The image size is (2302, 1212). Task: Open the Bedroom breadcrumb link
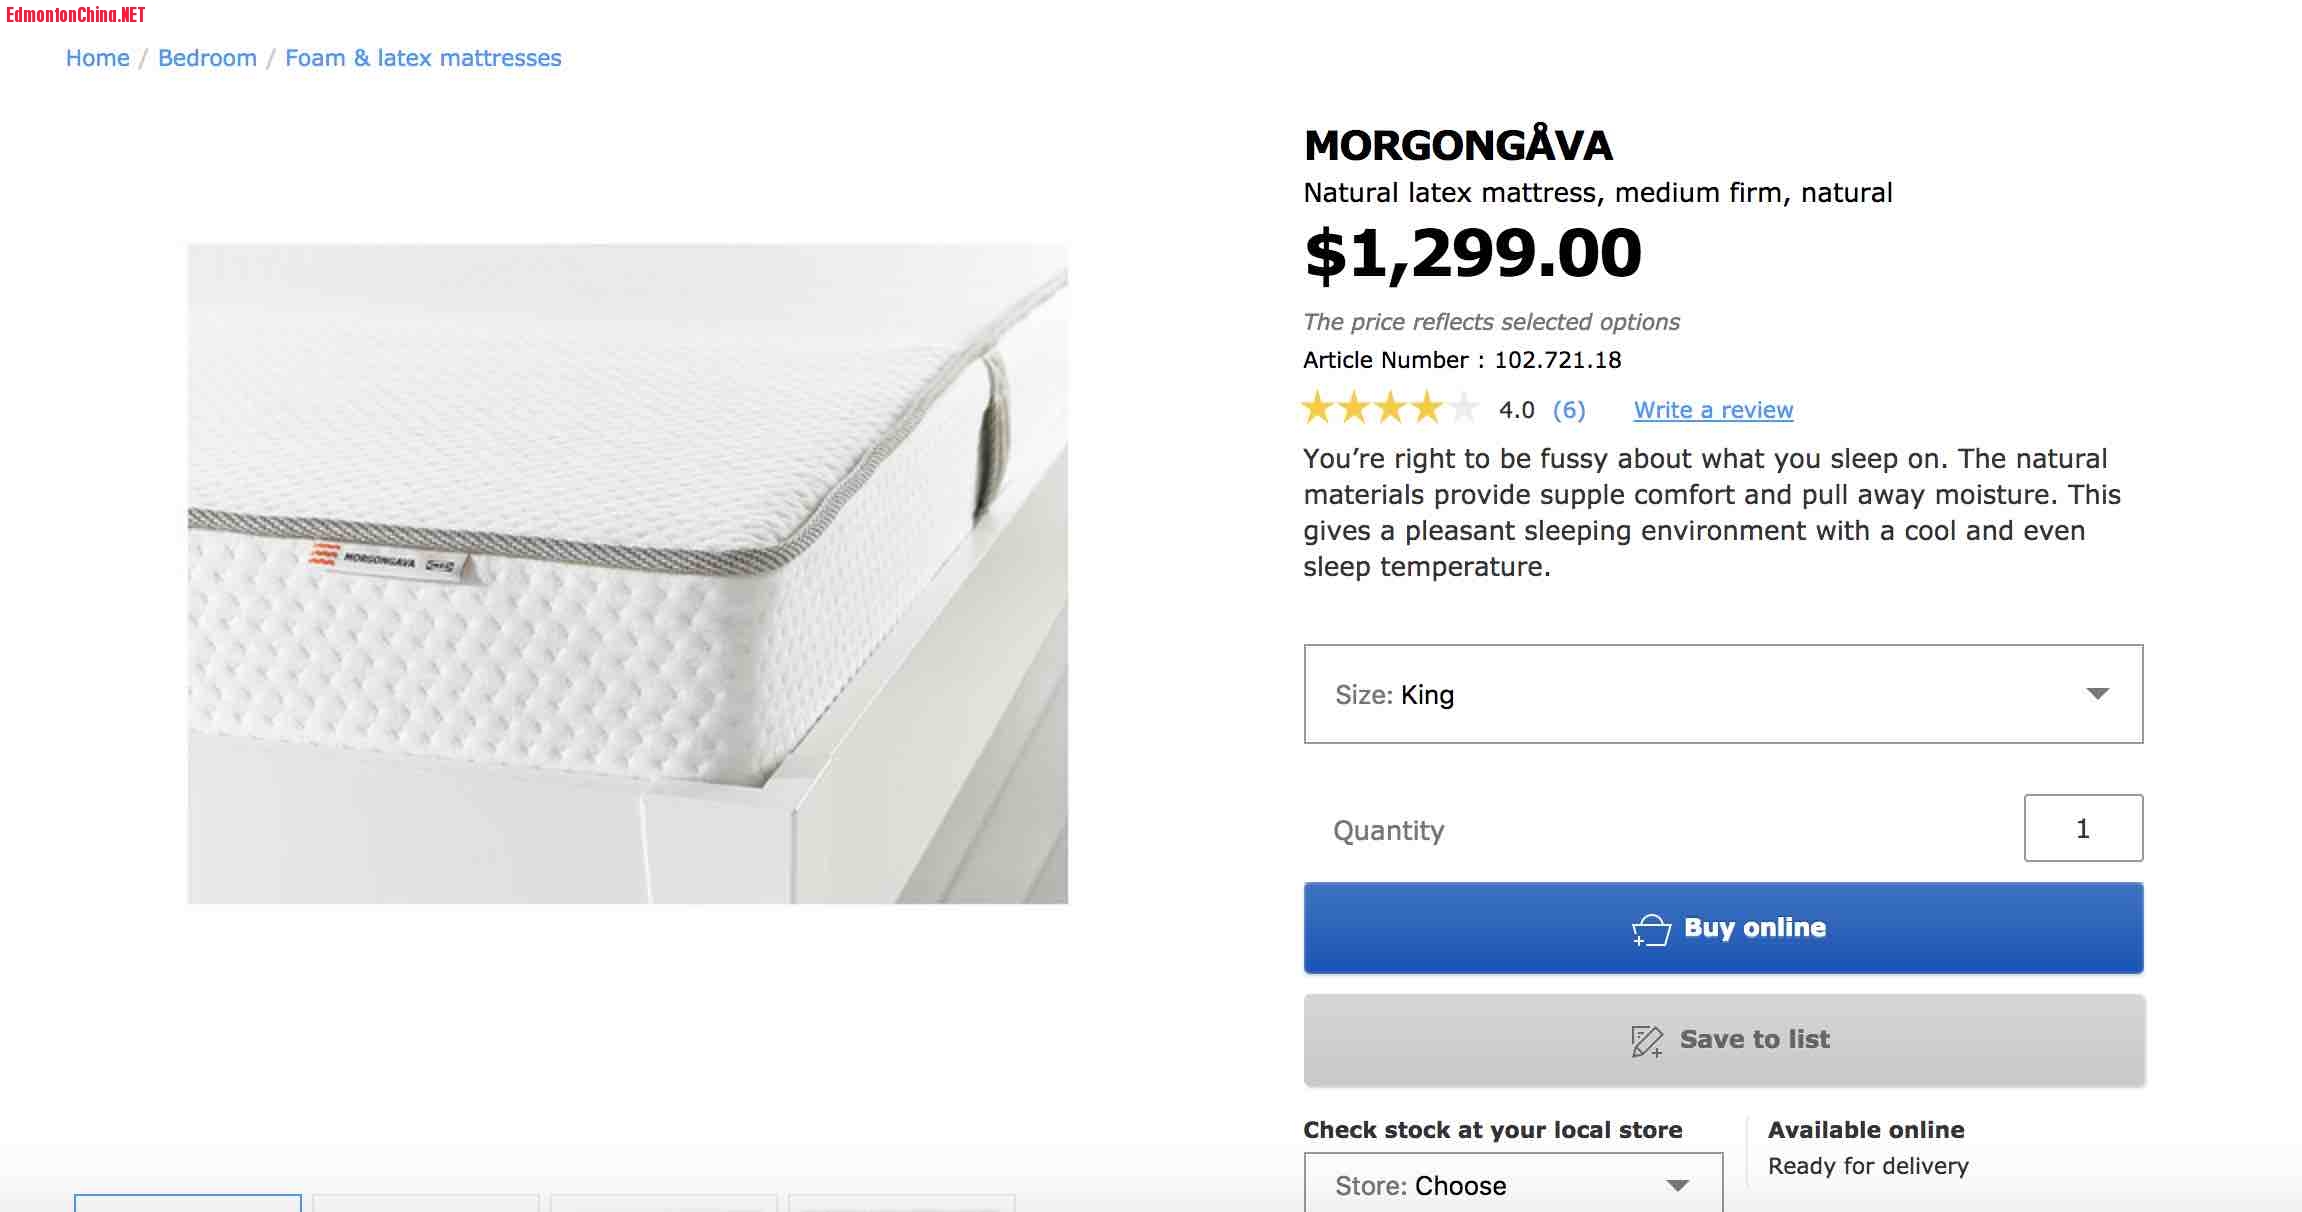[x=207, y=58]
